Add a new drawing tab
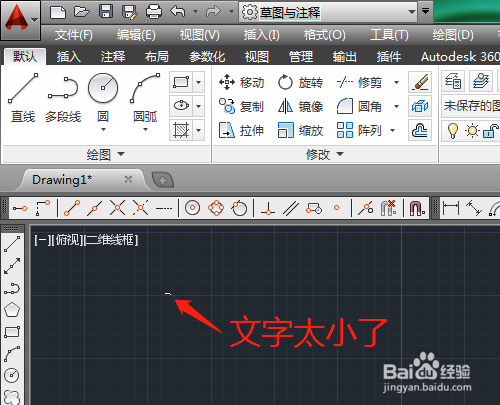Viewport: 500px width, 405px height. (163, 180)
